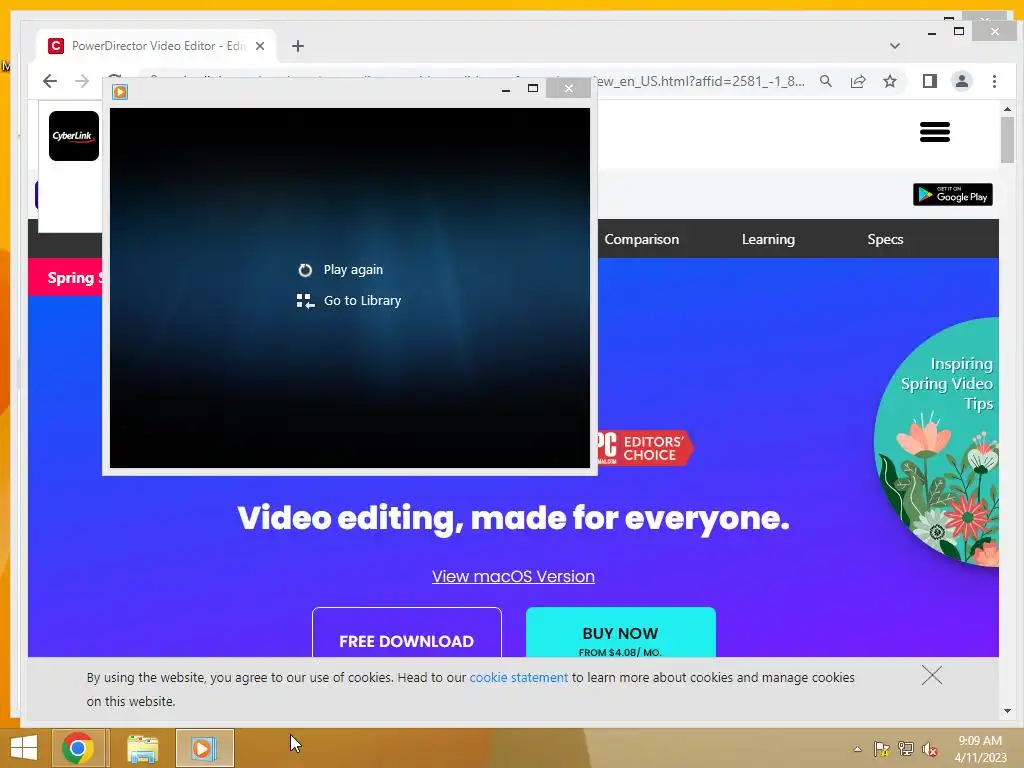
Task: Expand Chrome tab search chevron
Action: (x=895, y=46)
